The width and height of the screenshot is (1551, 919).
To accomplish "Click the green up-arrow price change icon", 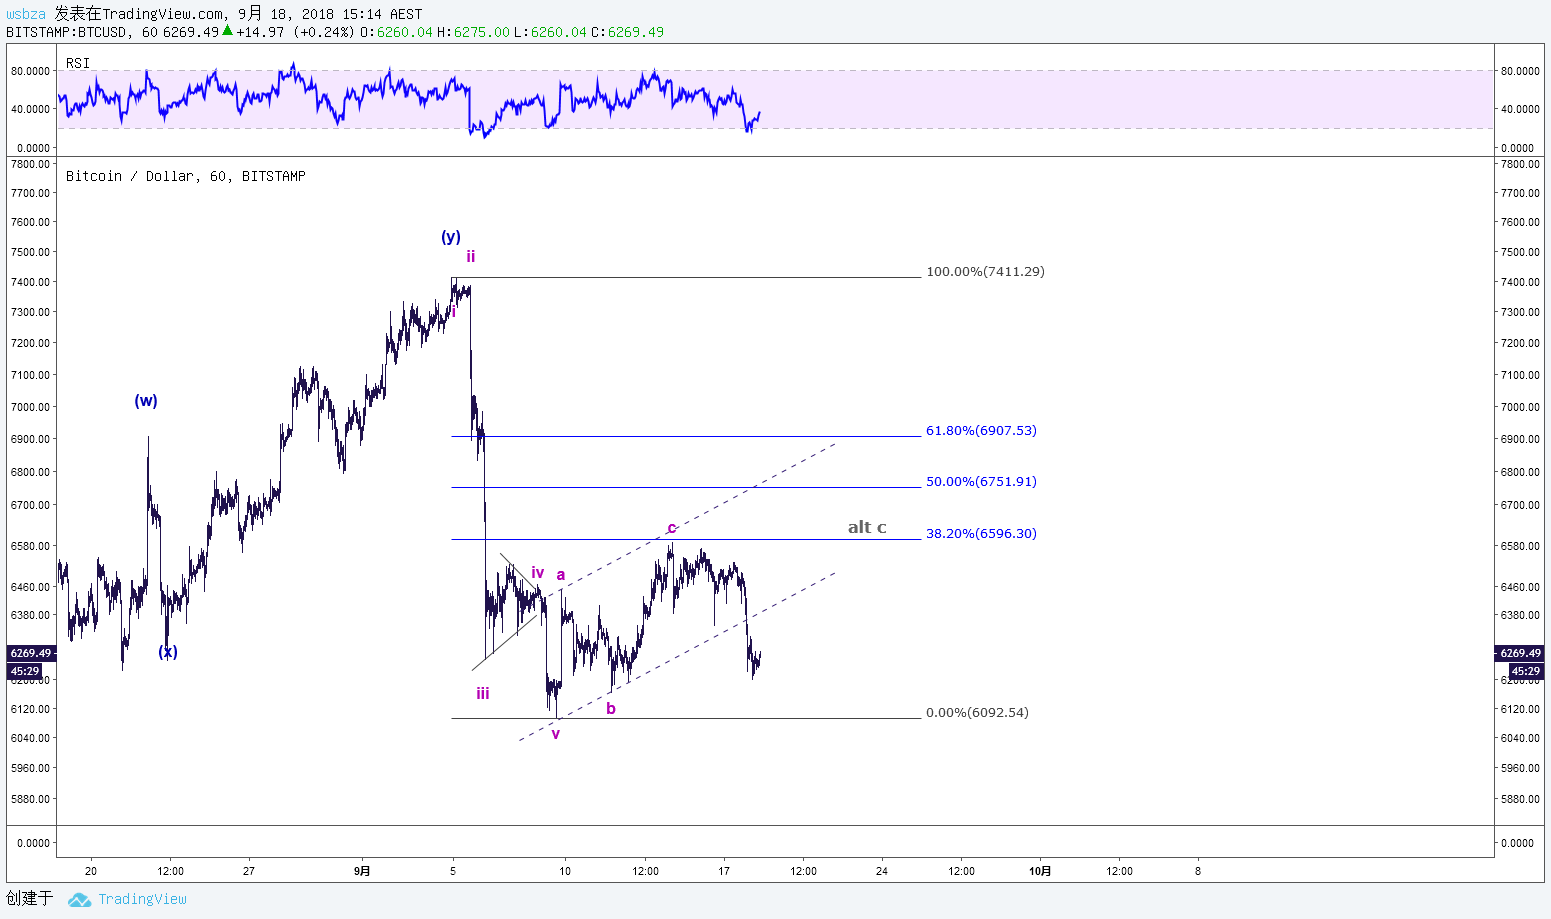I will point(227,30).
